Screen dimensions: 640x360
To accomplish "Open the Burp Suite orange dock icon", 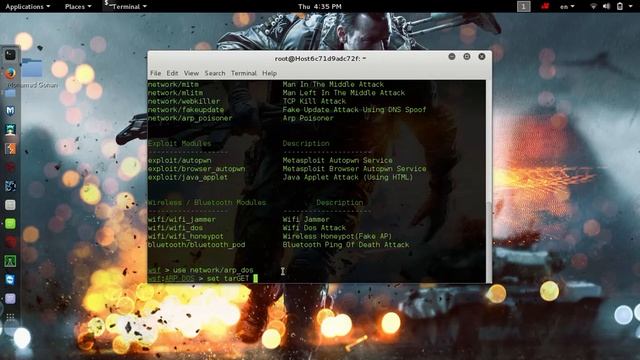I will point(10,149).
